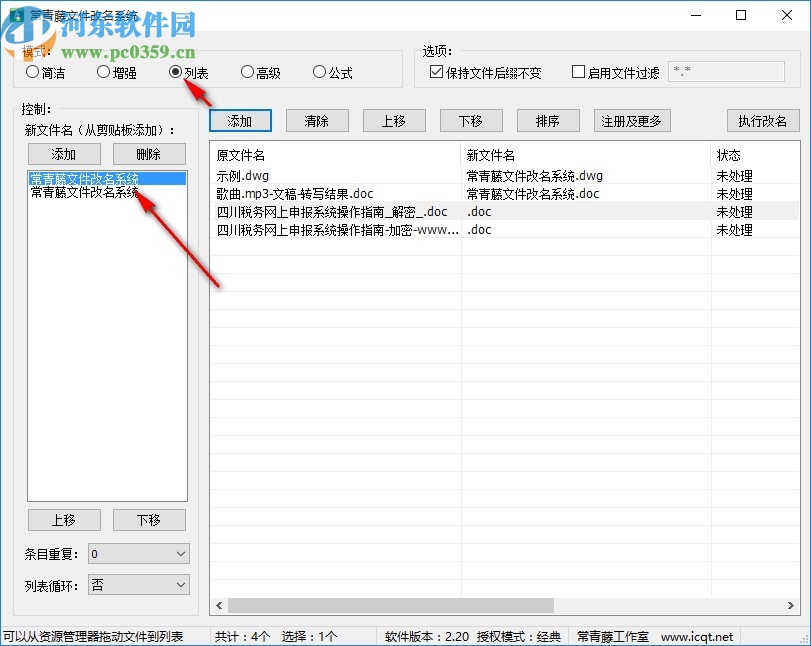811x646 pixels.
Task: Click the 清除 button to clear the list
Action: point(317,120)
